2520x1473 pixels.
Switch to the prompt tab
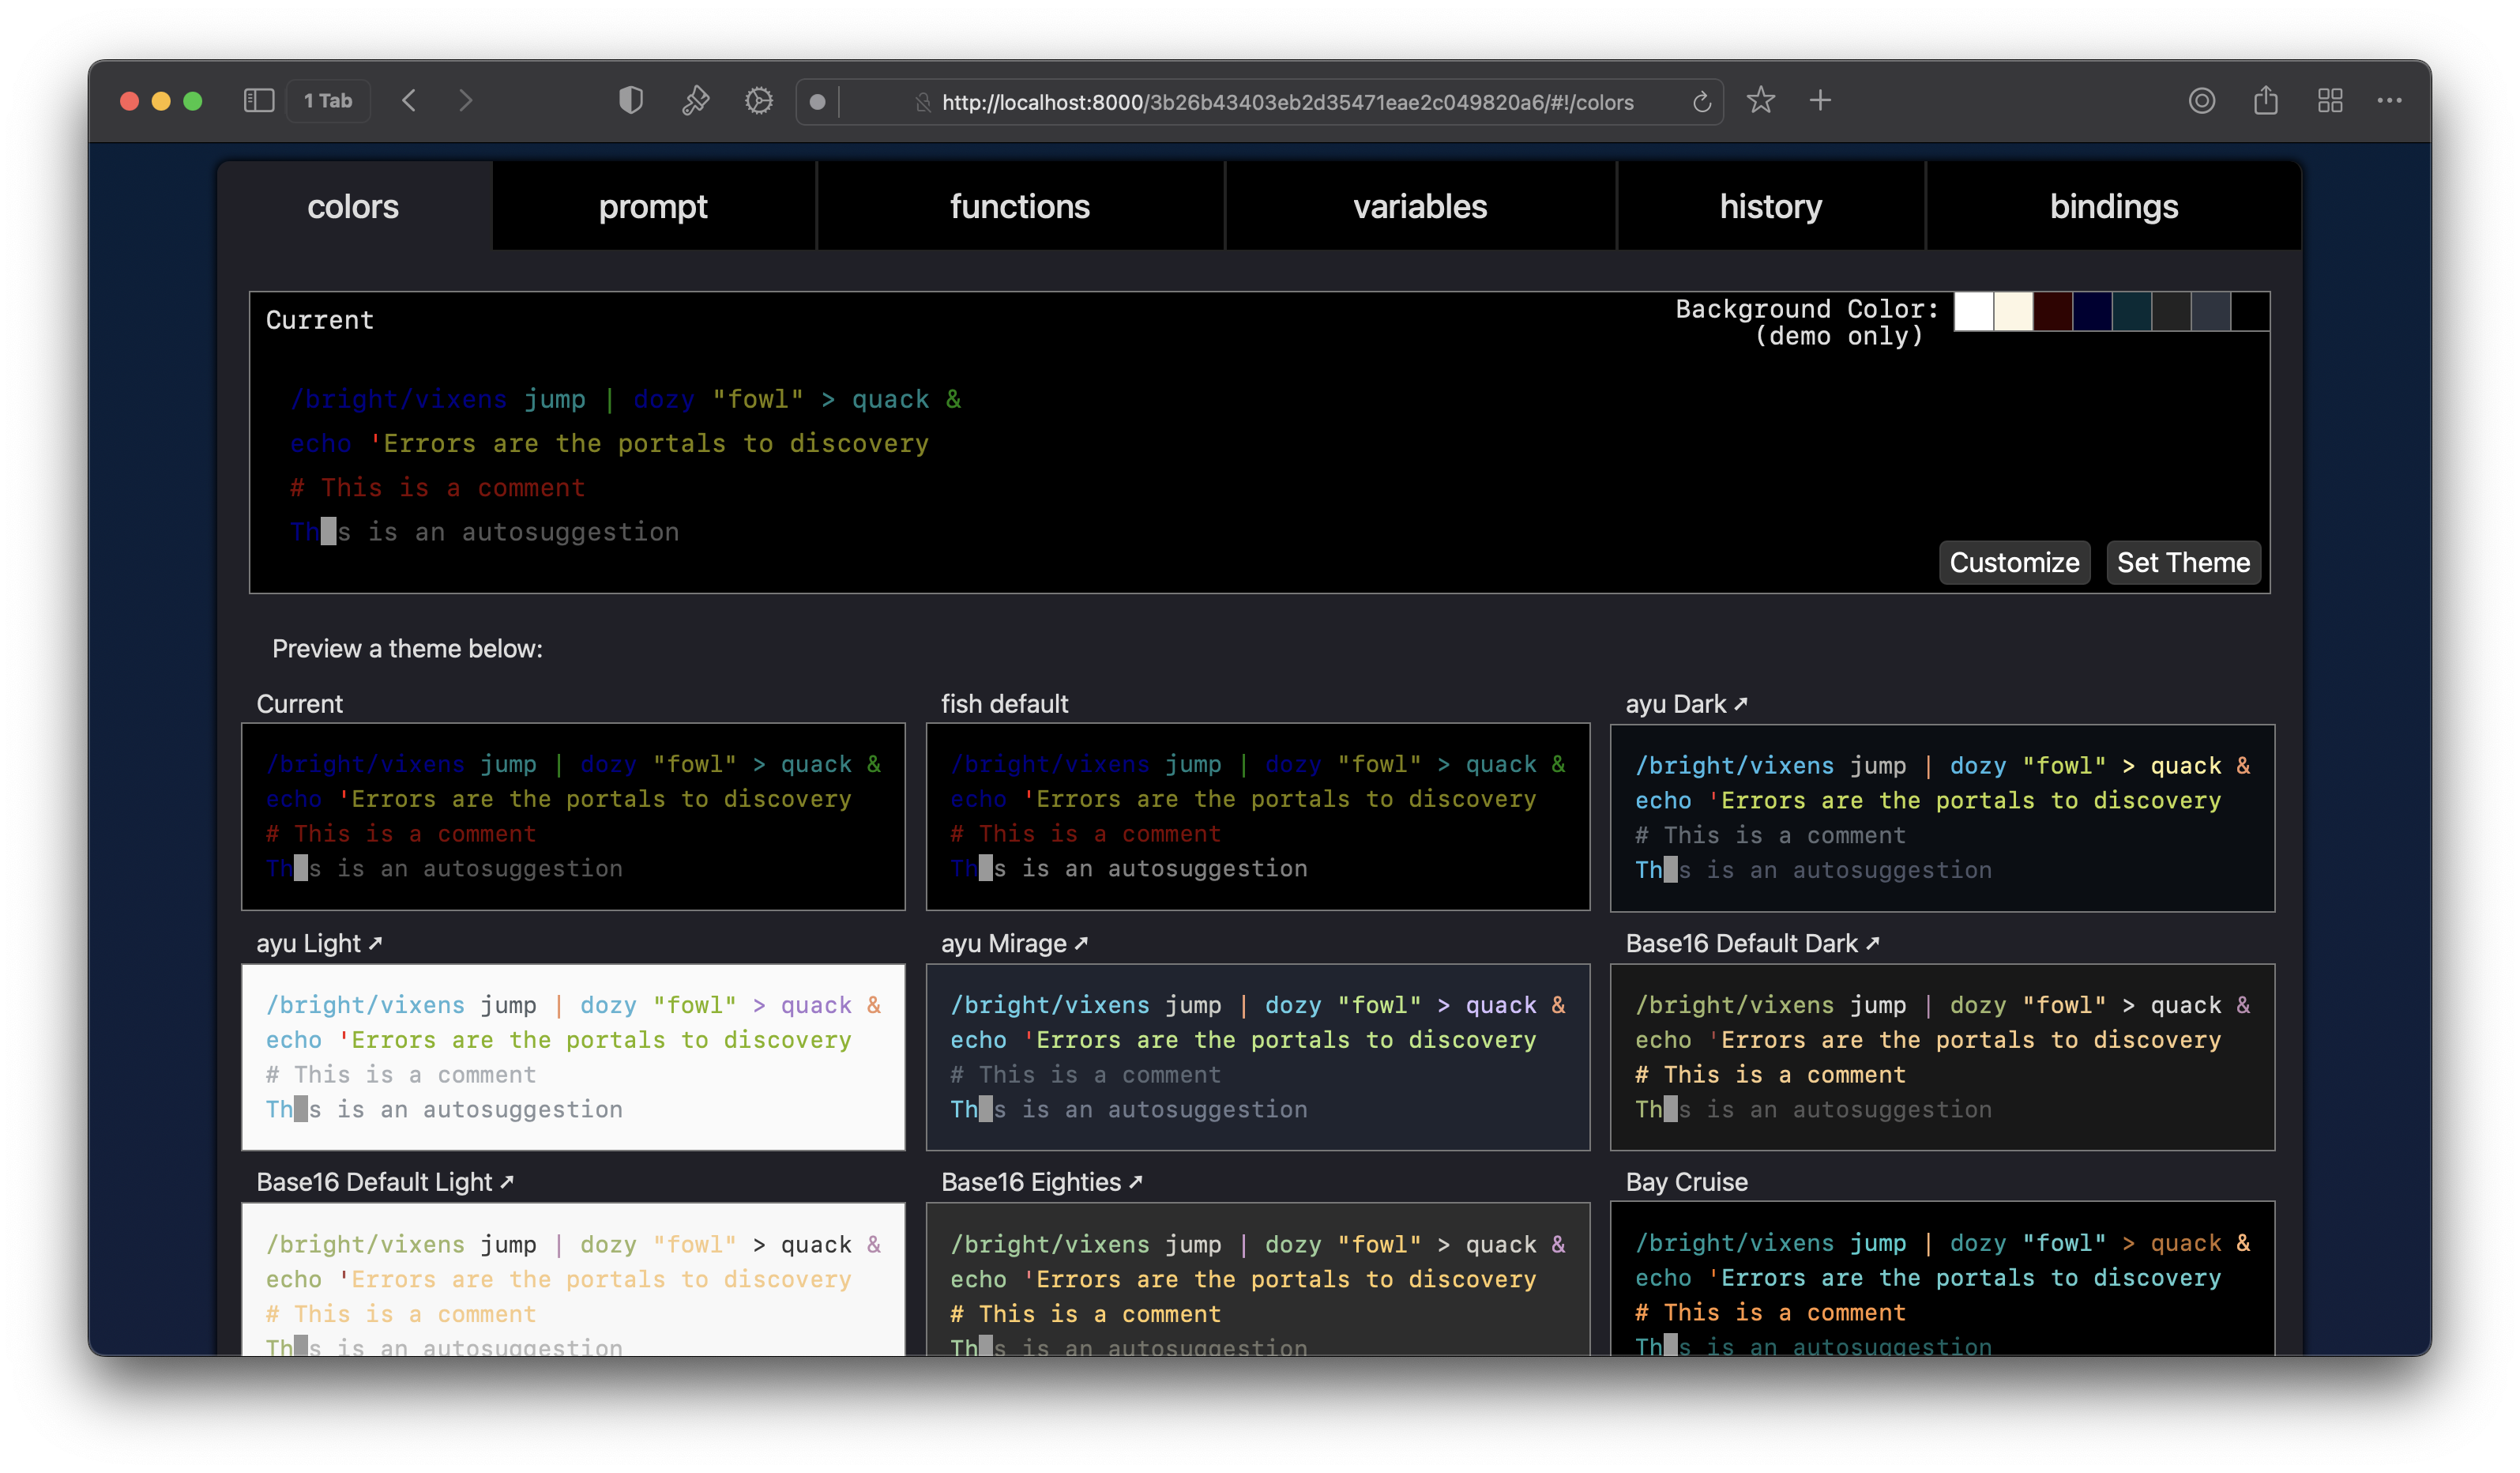pos(653,206)
